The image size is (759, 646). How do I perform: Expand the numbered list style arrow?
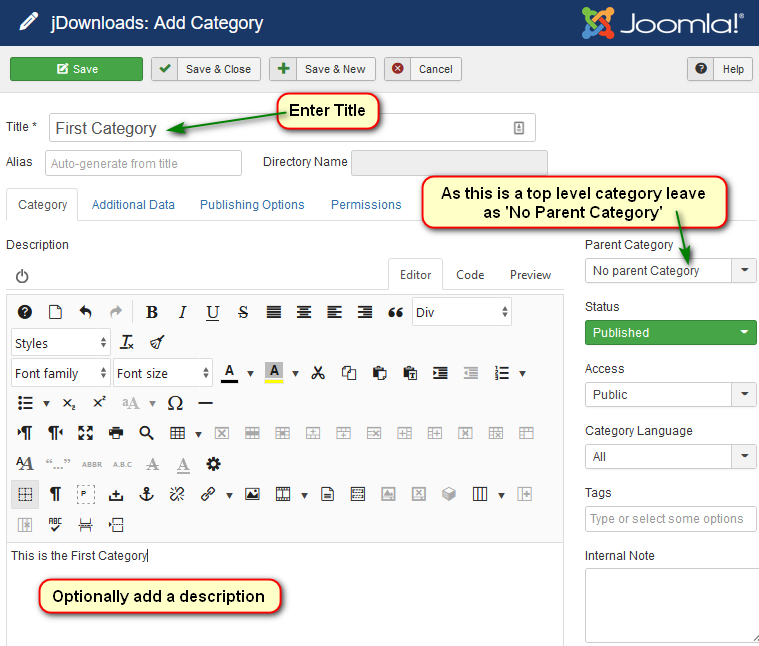522,374
